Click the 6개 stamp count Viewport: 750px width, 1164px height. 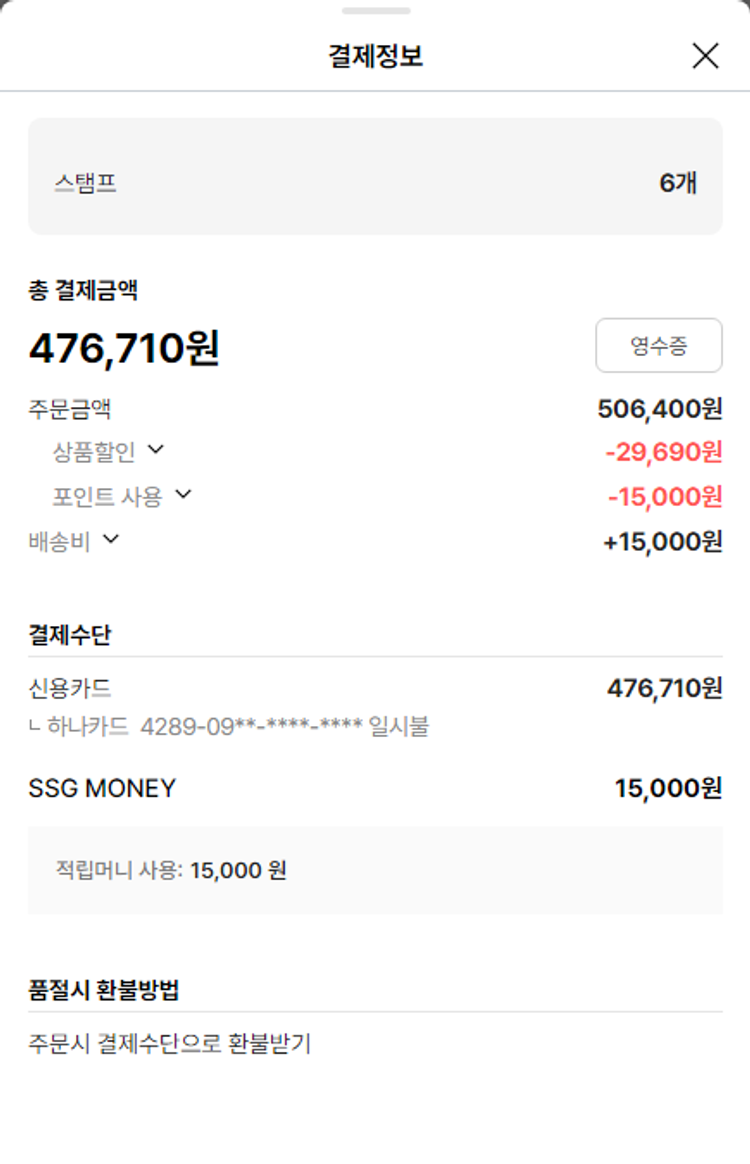click(677, 183)
